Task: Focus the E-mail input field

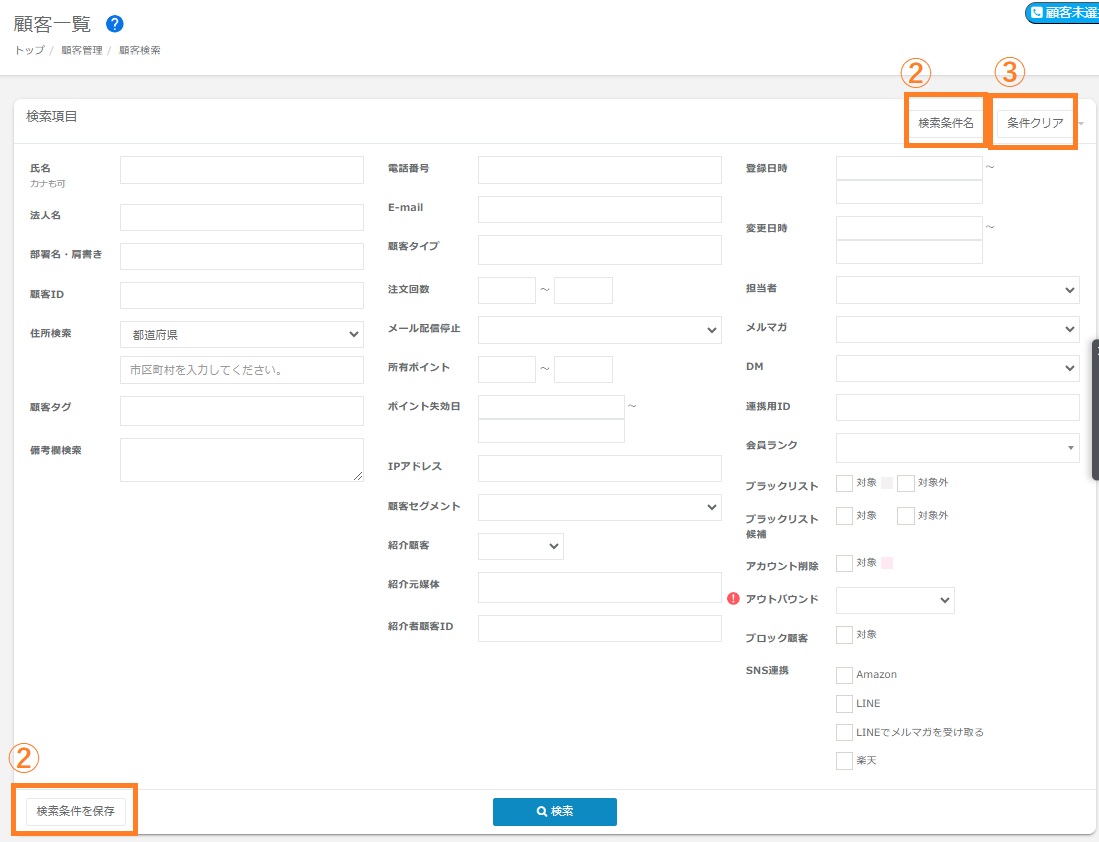Action: 599,210
